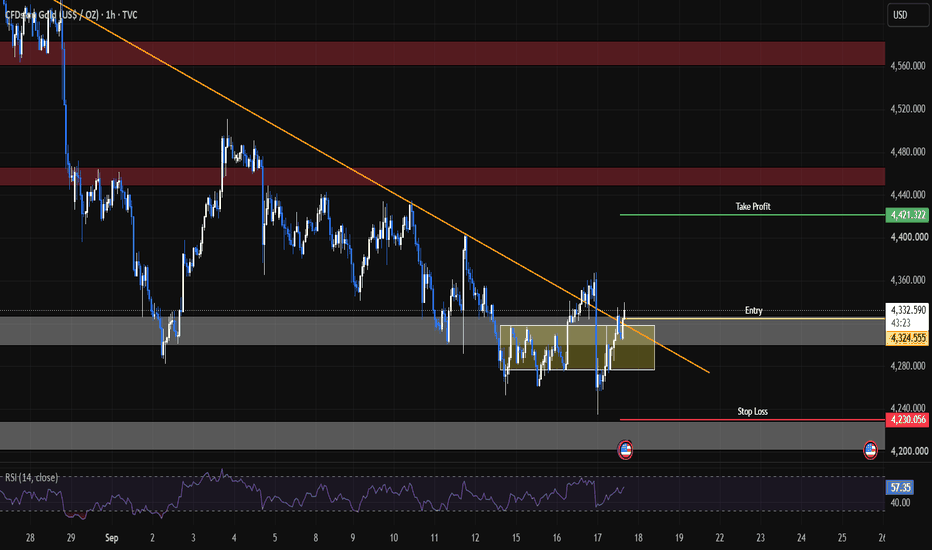Open the USD currency selector
The height and width of the screenshot is (550, 932).
(x=908, y=15)
